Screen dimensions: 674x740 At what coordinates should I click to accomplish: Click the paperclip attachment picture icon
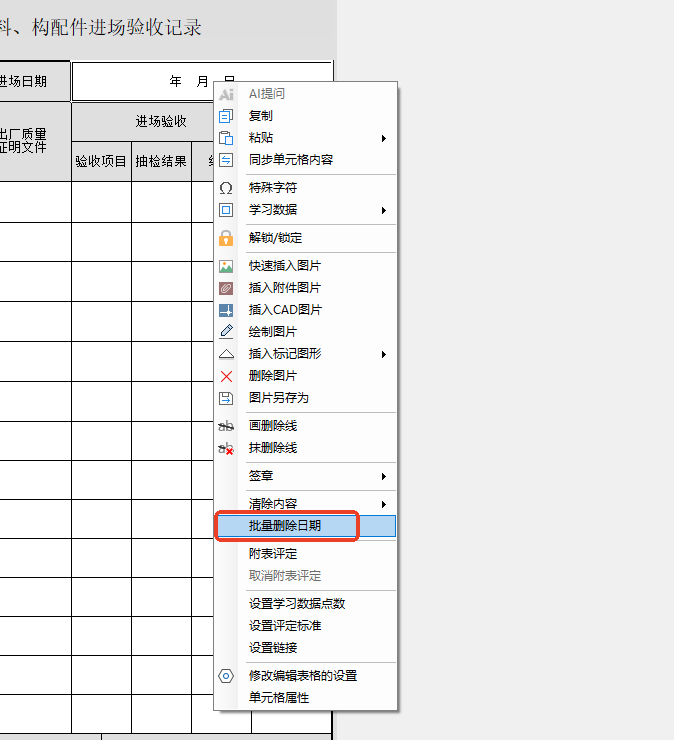226,288
